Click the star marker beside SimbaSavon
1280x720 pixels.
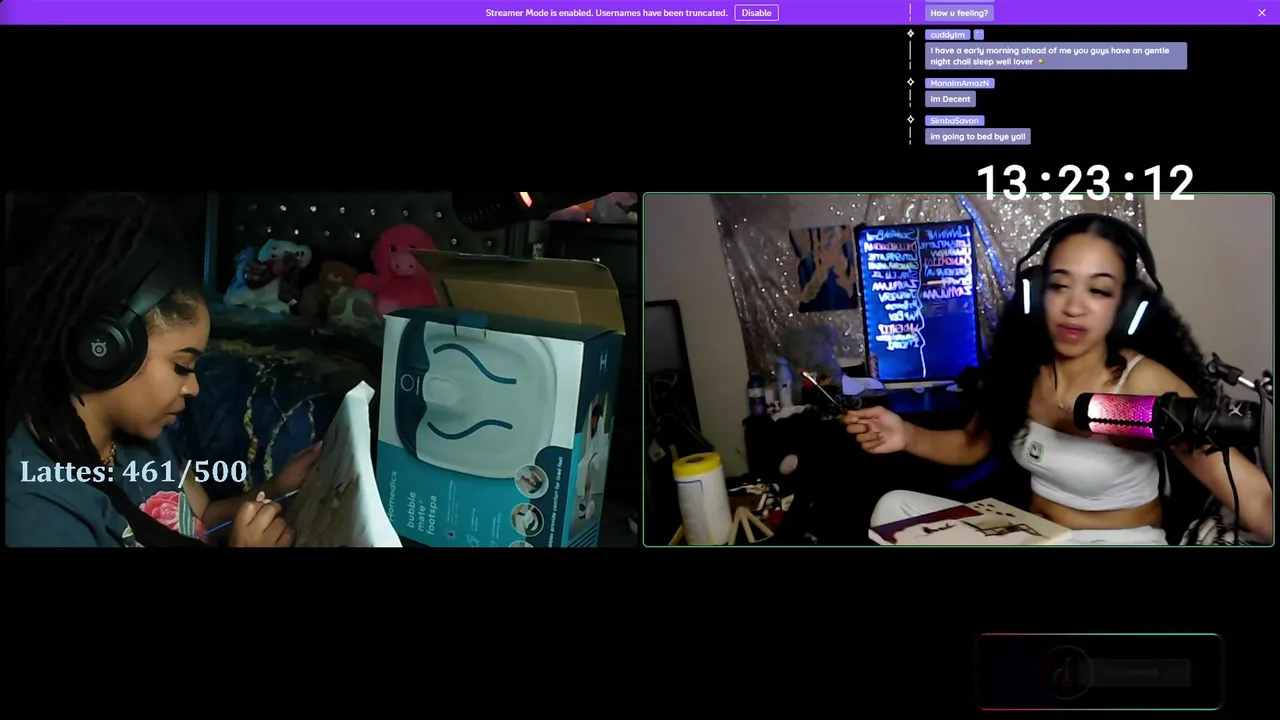(910, 120)
